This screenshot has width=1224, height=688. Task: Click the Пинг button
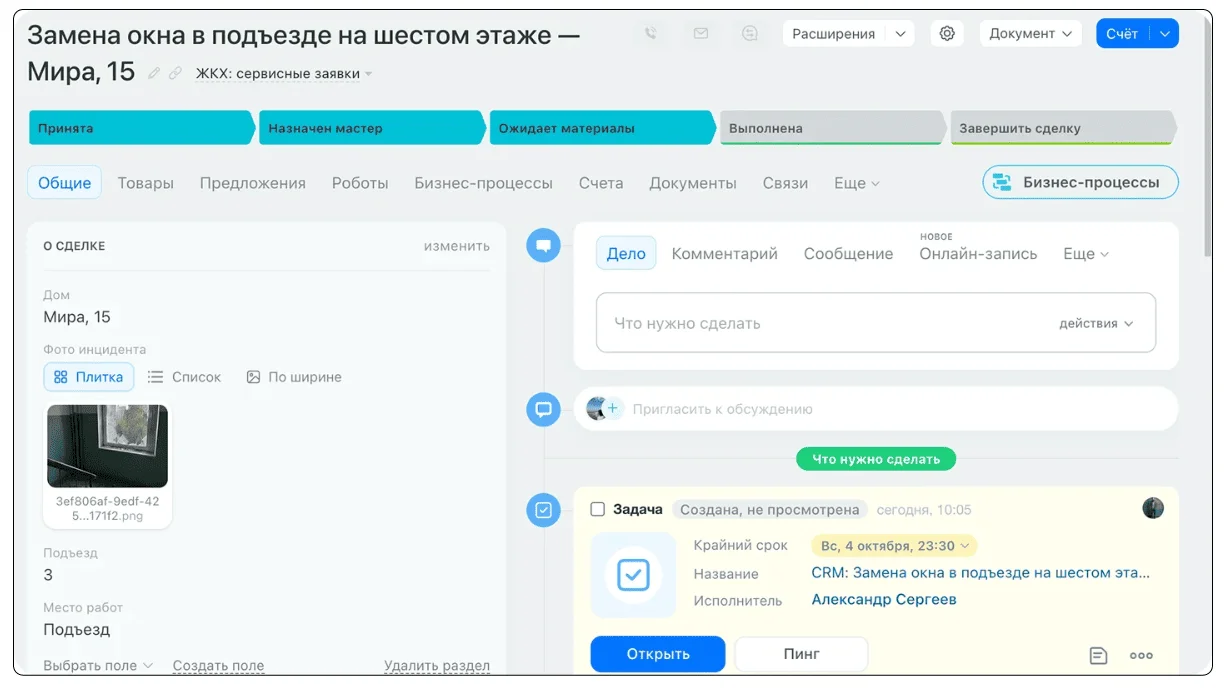(801, 654)
